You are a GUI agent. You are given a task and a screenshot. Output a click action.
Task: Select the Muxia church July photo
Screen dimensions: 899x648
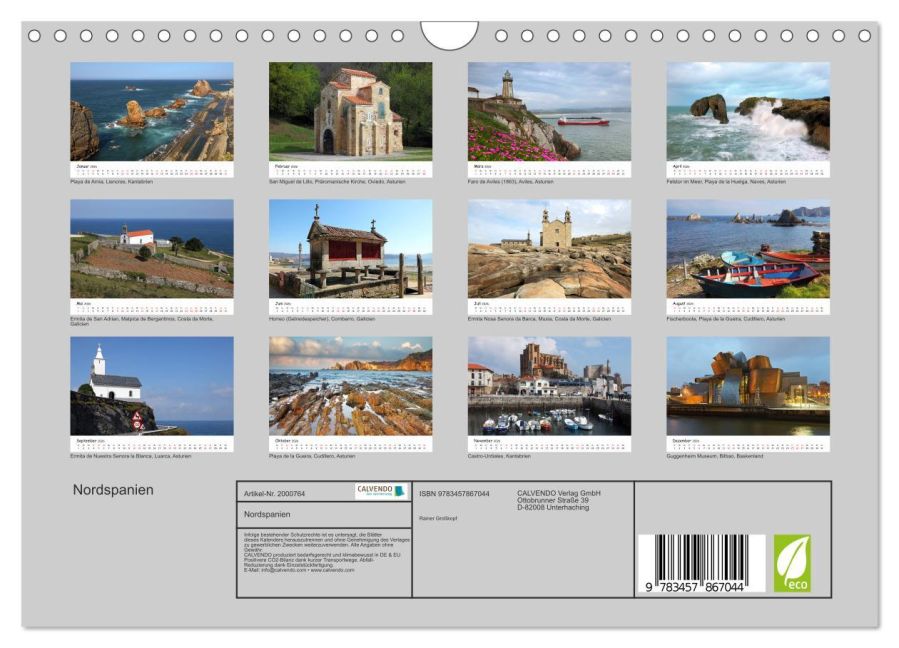click(x=549, y=248)
